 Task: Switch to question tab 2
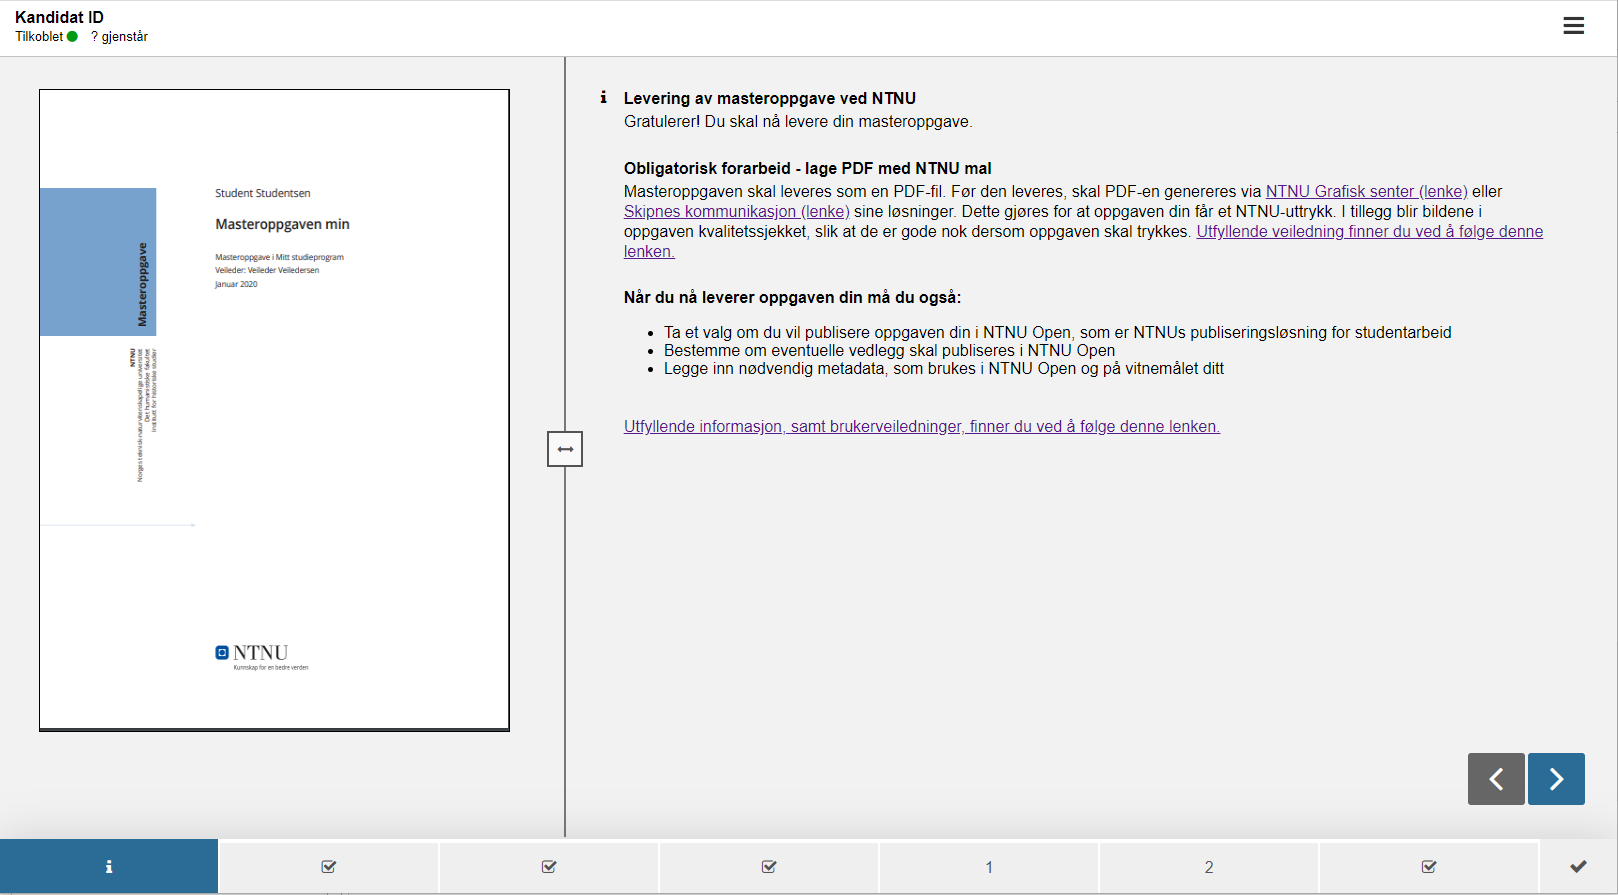tap(1209, 867)
